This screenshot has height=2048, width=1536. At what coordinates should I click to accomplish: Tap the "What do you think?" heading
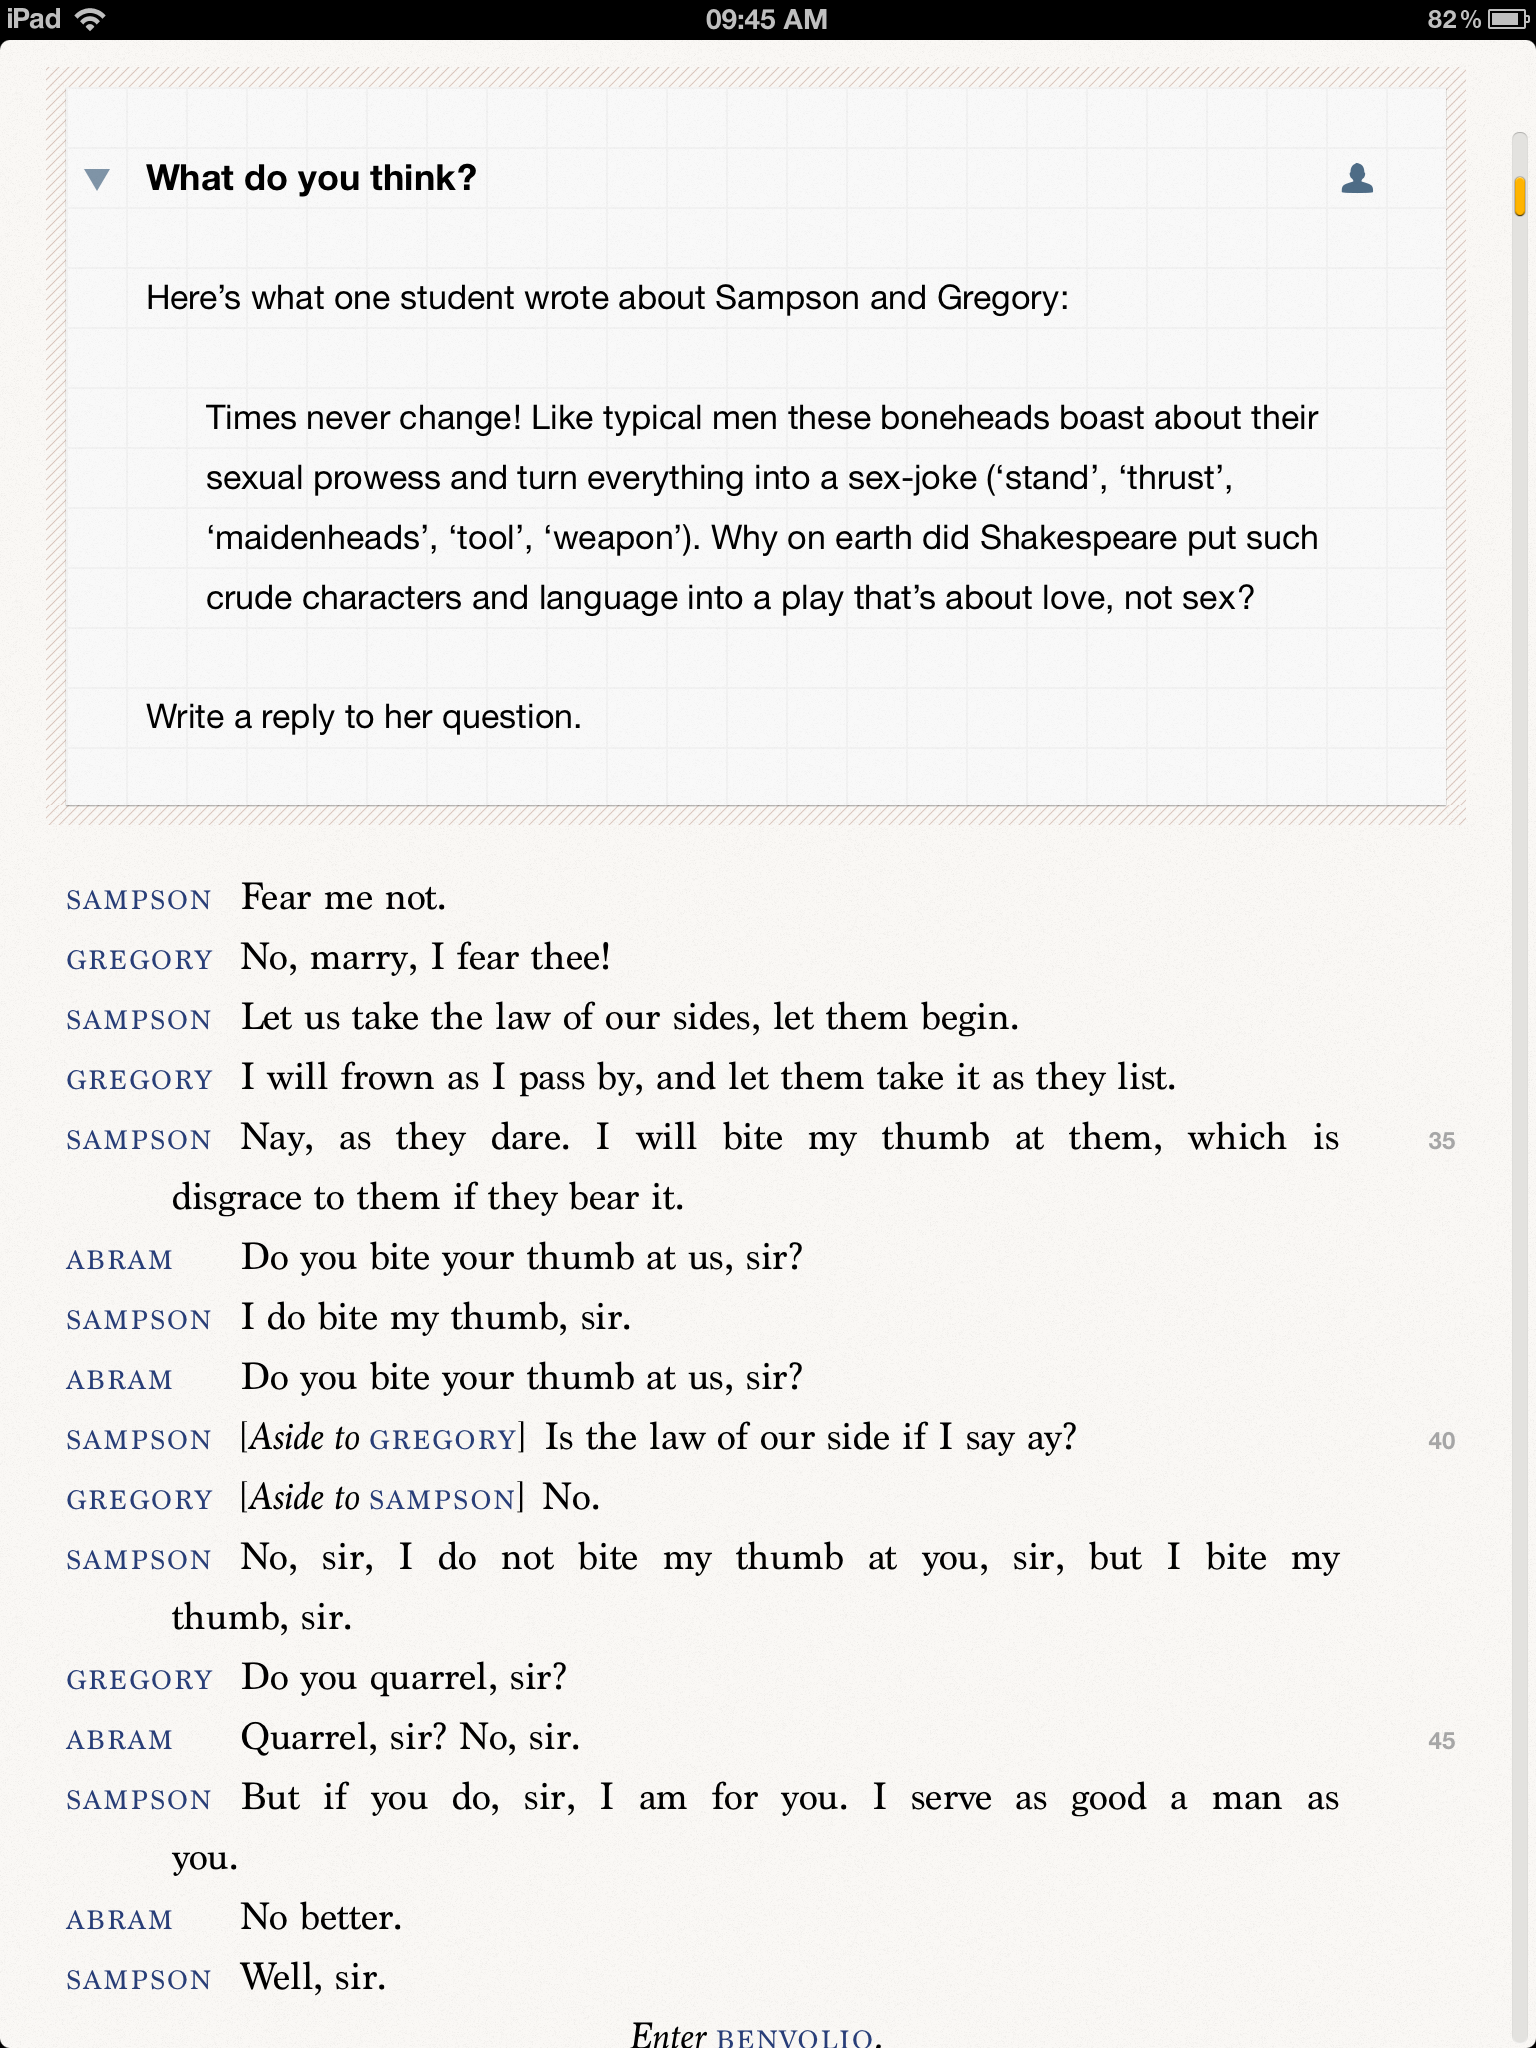point(311,178)
